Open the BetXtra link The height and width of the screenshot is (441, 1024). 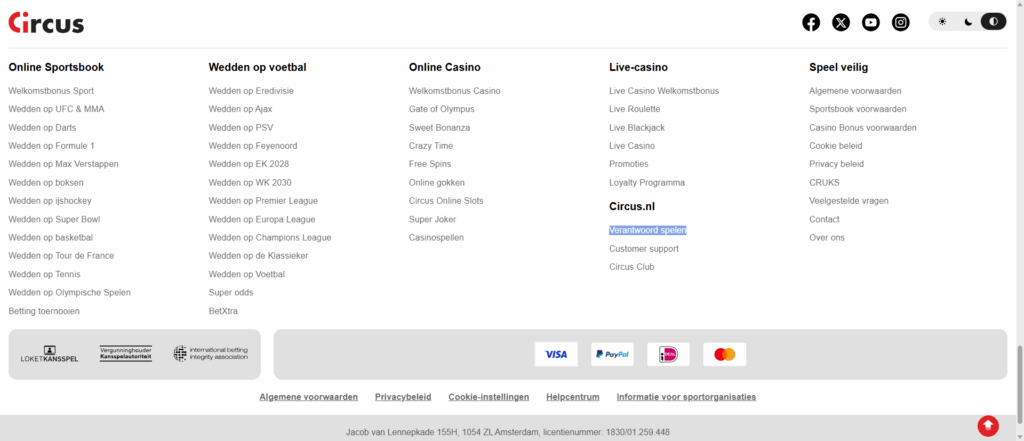click(223, 311)
